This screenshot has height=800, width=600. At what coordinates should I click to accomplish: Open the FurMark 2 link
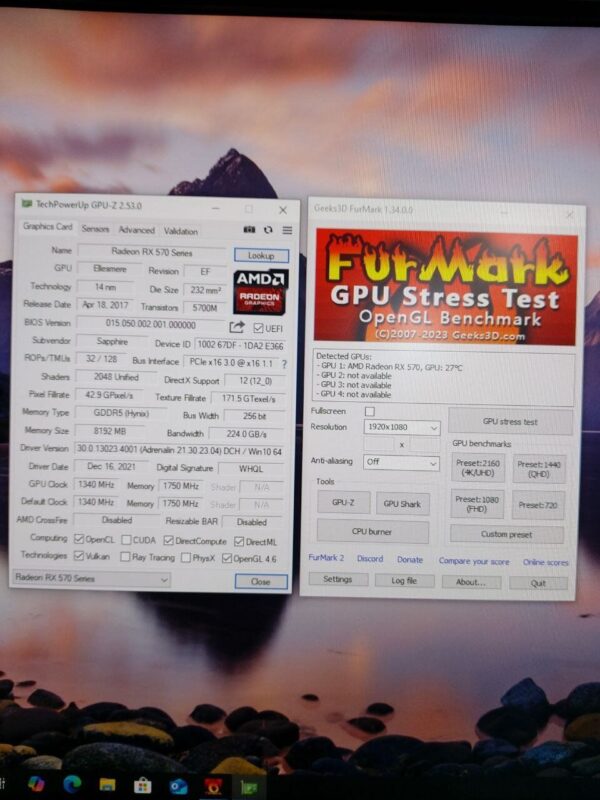pos(326,558)
